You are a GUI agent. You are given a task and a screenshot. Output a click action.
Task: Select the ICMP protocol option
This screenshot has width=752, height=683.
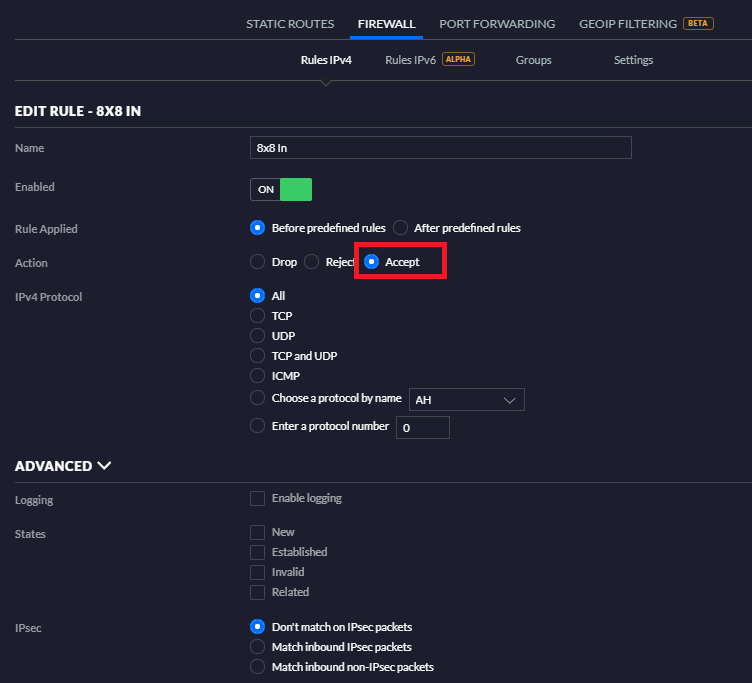258,376
